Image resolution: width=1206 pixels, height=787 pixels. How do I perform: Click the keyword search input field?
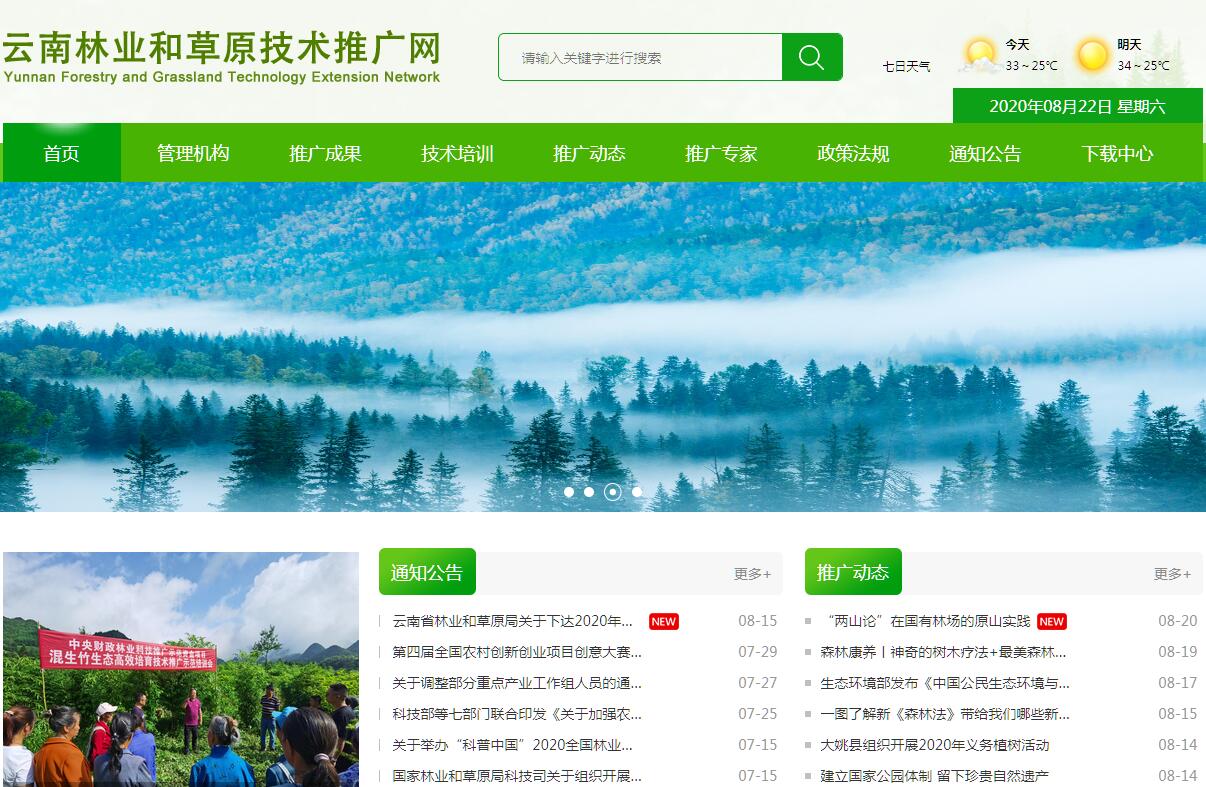pyautogui.click(x=640, y=57)
